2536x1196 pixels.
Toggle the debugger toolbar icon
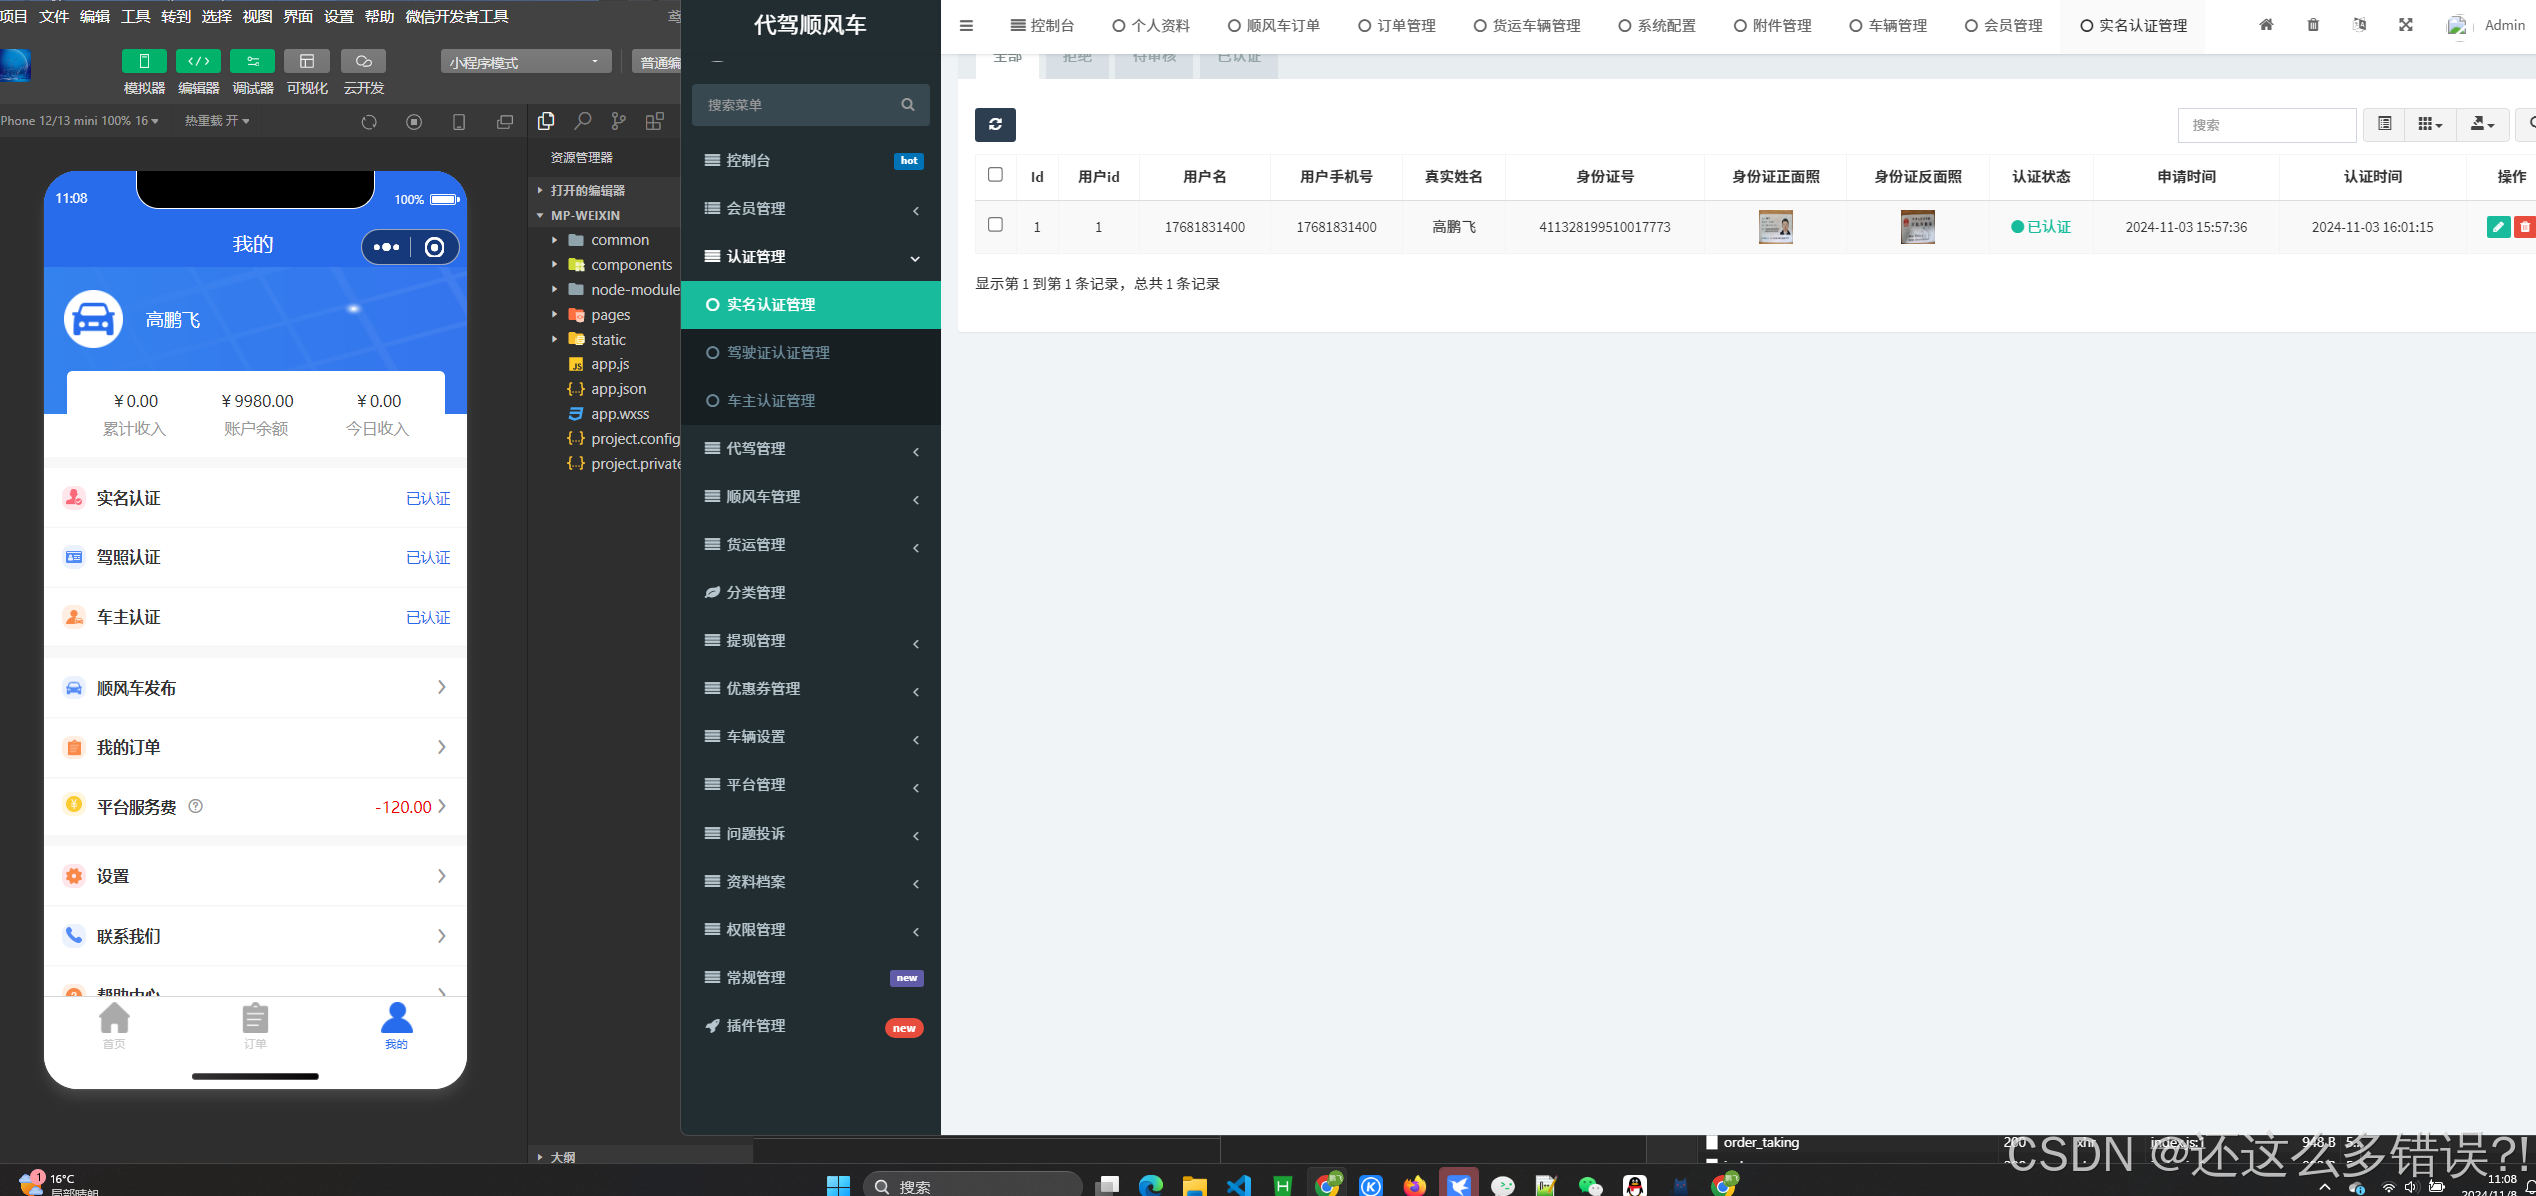click(x=252, y=62)
